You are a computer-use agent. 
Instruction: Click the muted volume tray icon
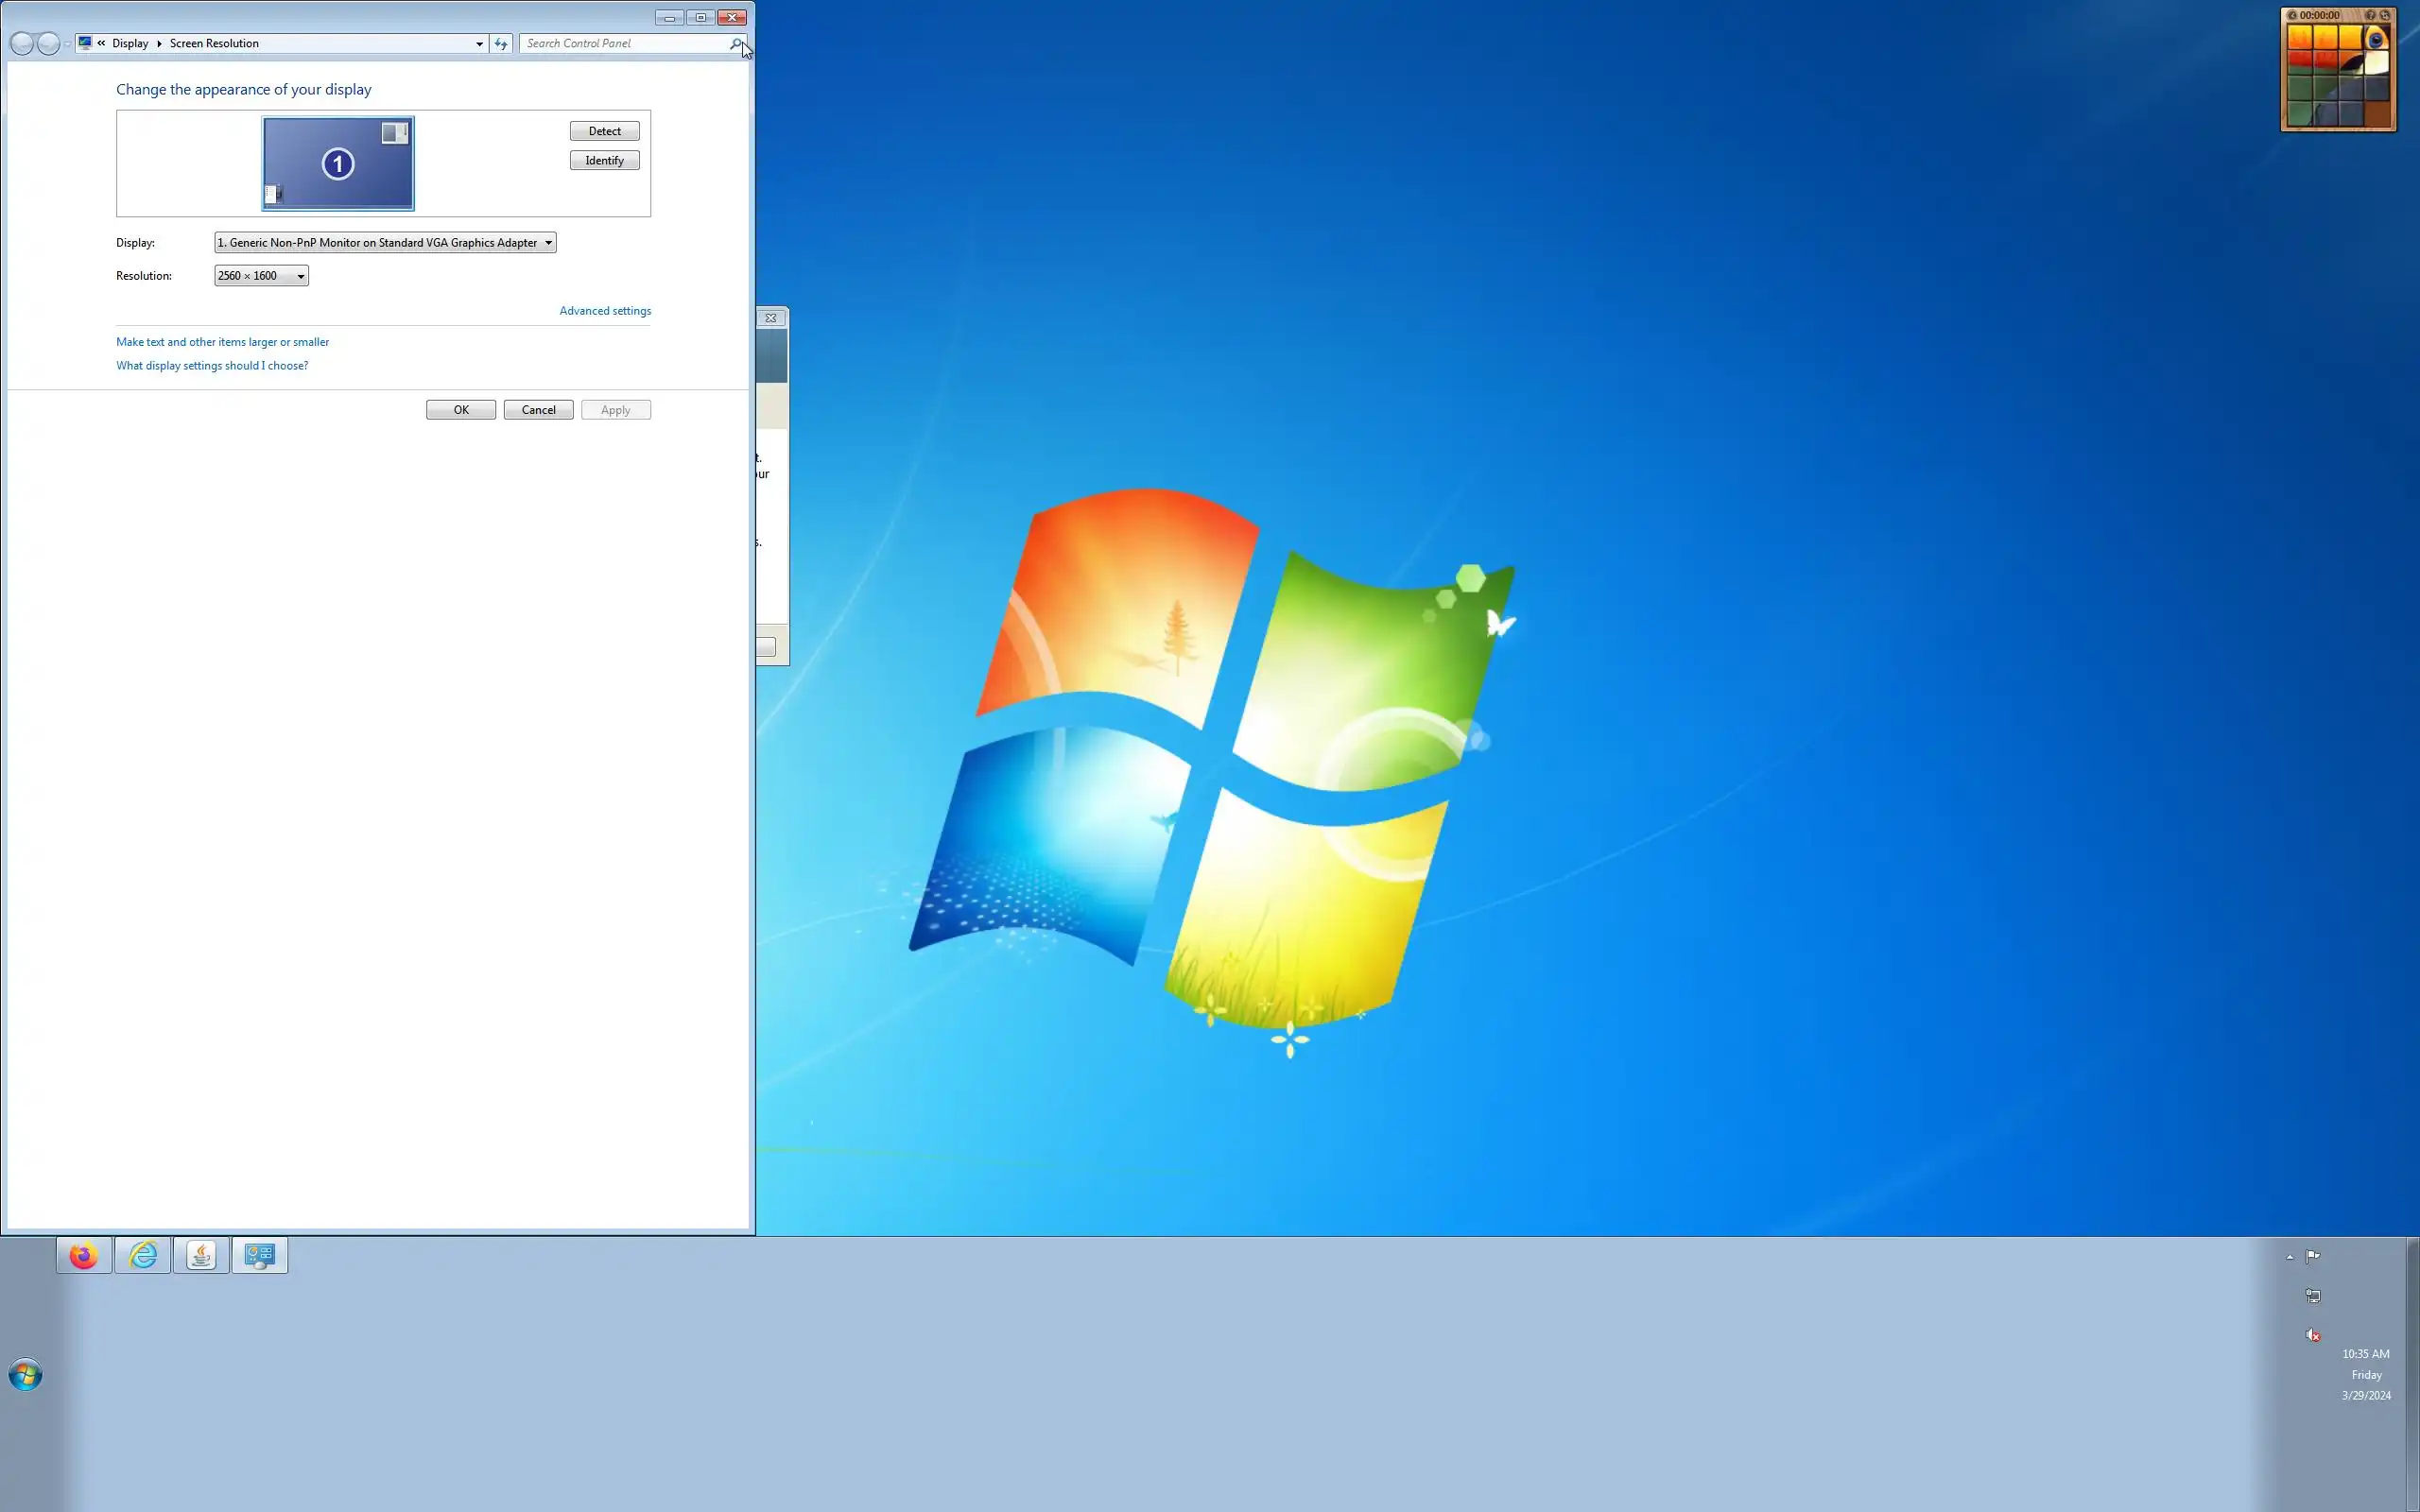[2313, 1334]
